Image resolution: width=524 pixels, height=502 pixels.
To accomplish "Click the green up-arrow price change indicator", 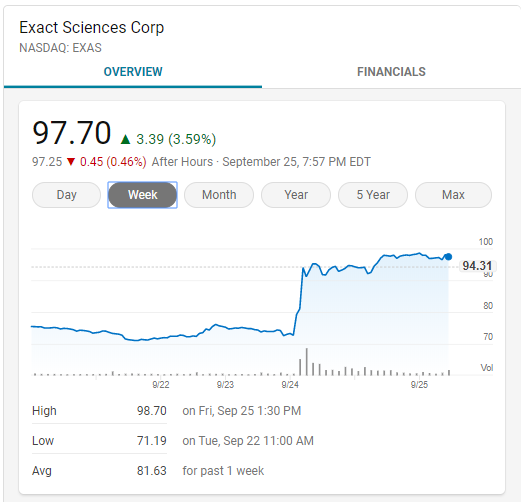I will [125, 139].
